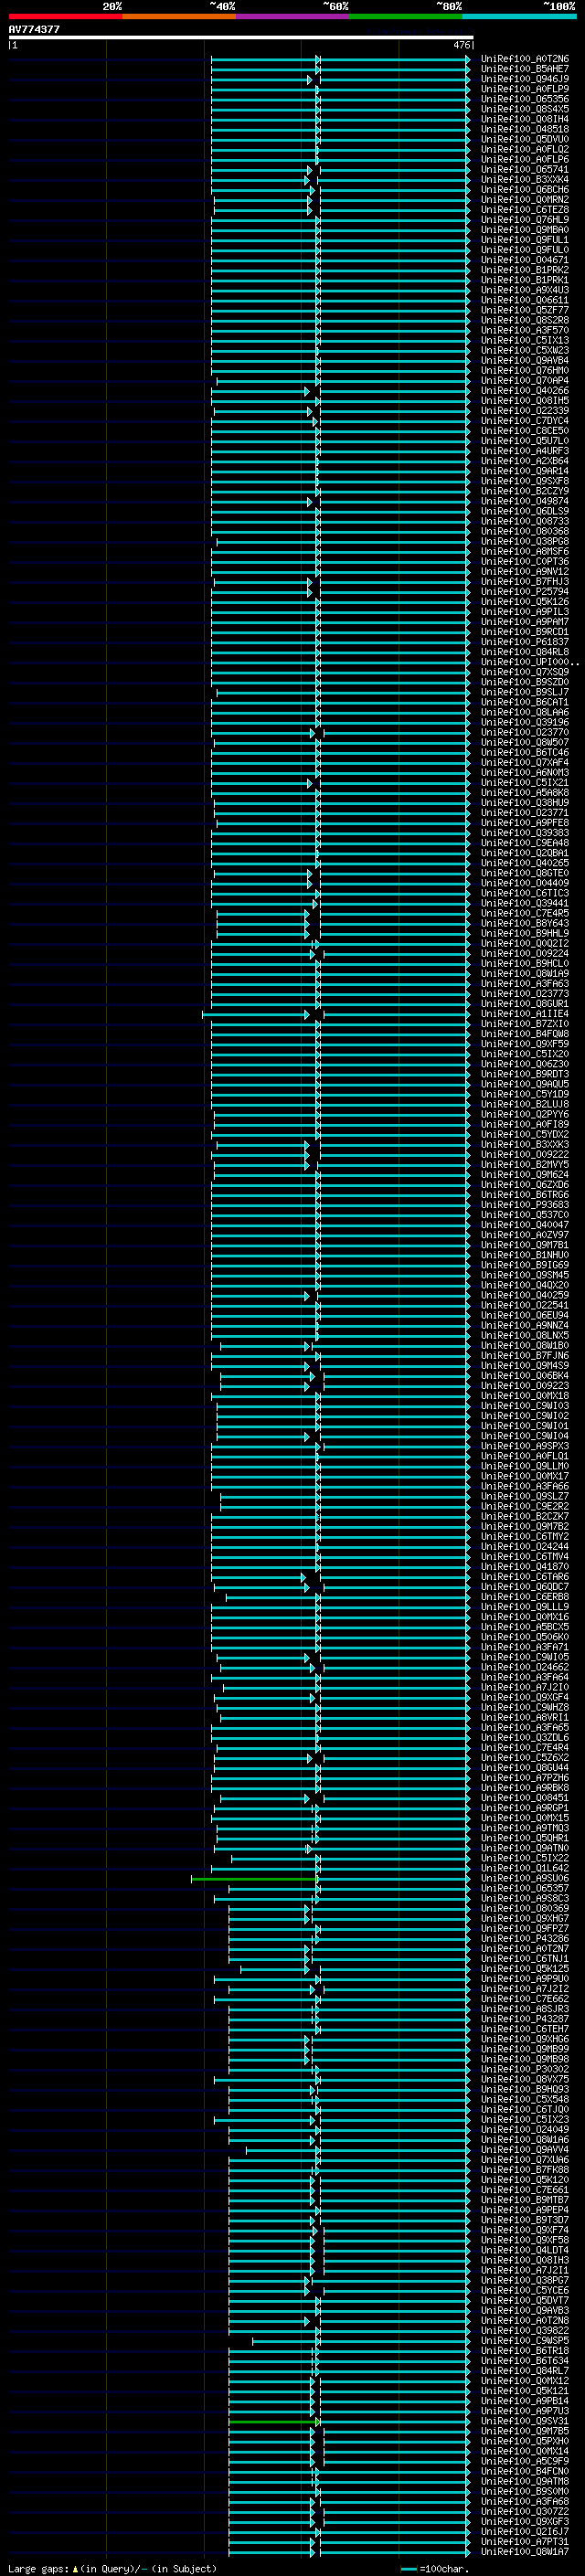585x2576 pixels.
Task: Click the label UniRef100_Q9M624
Action: (525, 1175)
